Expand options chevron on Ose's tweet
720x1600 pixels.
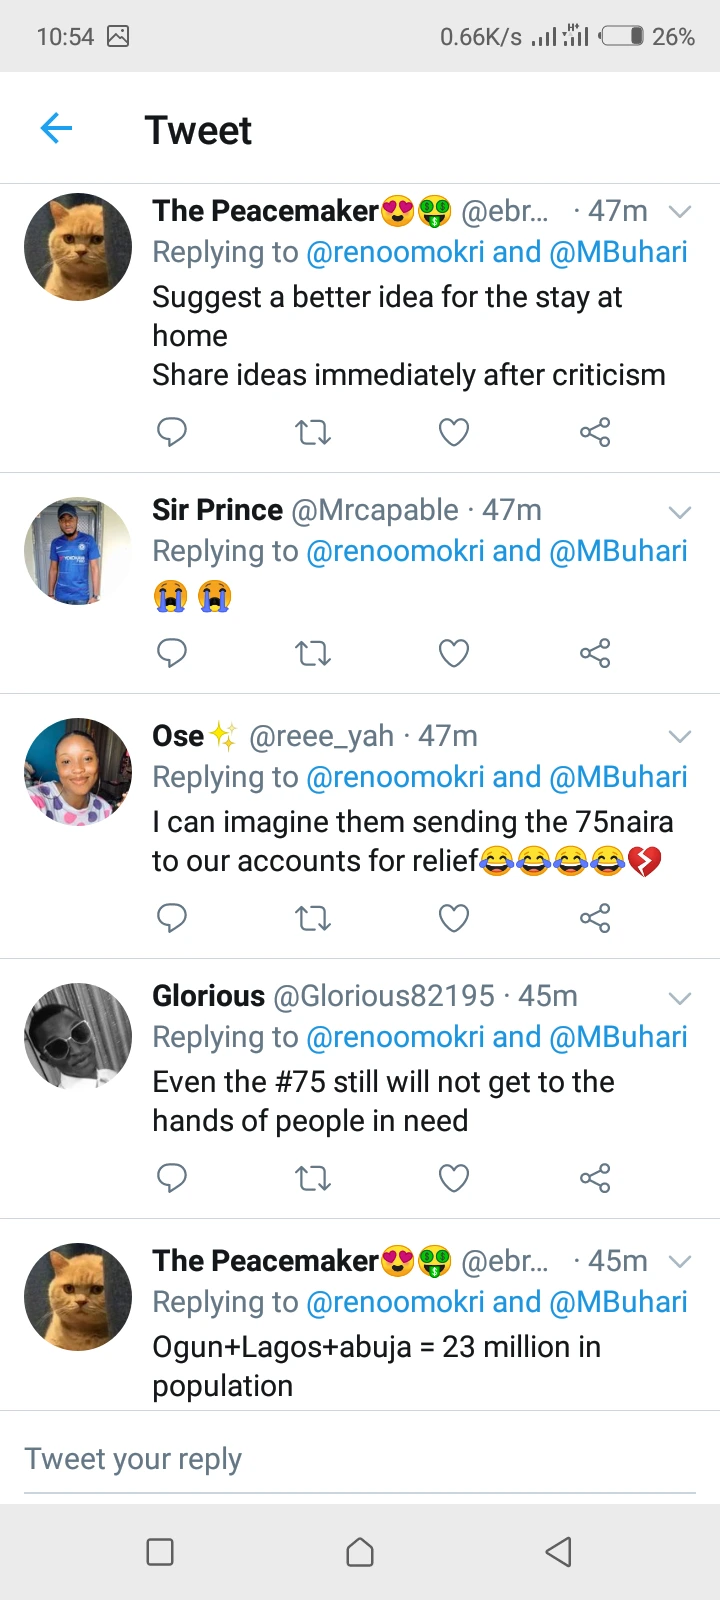680,737
